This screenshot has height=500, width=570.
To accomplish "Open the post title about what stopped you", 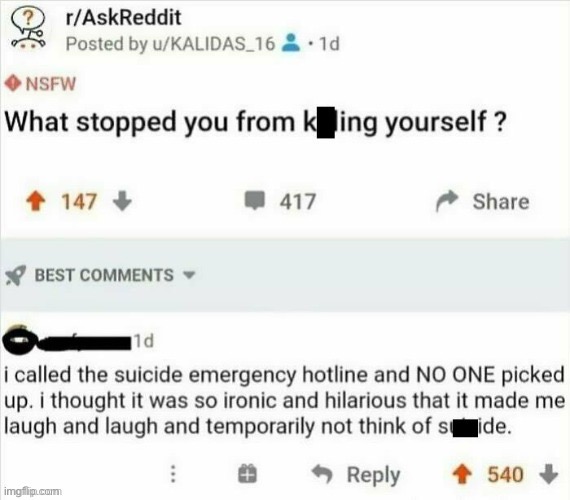I will click(255, 122).
